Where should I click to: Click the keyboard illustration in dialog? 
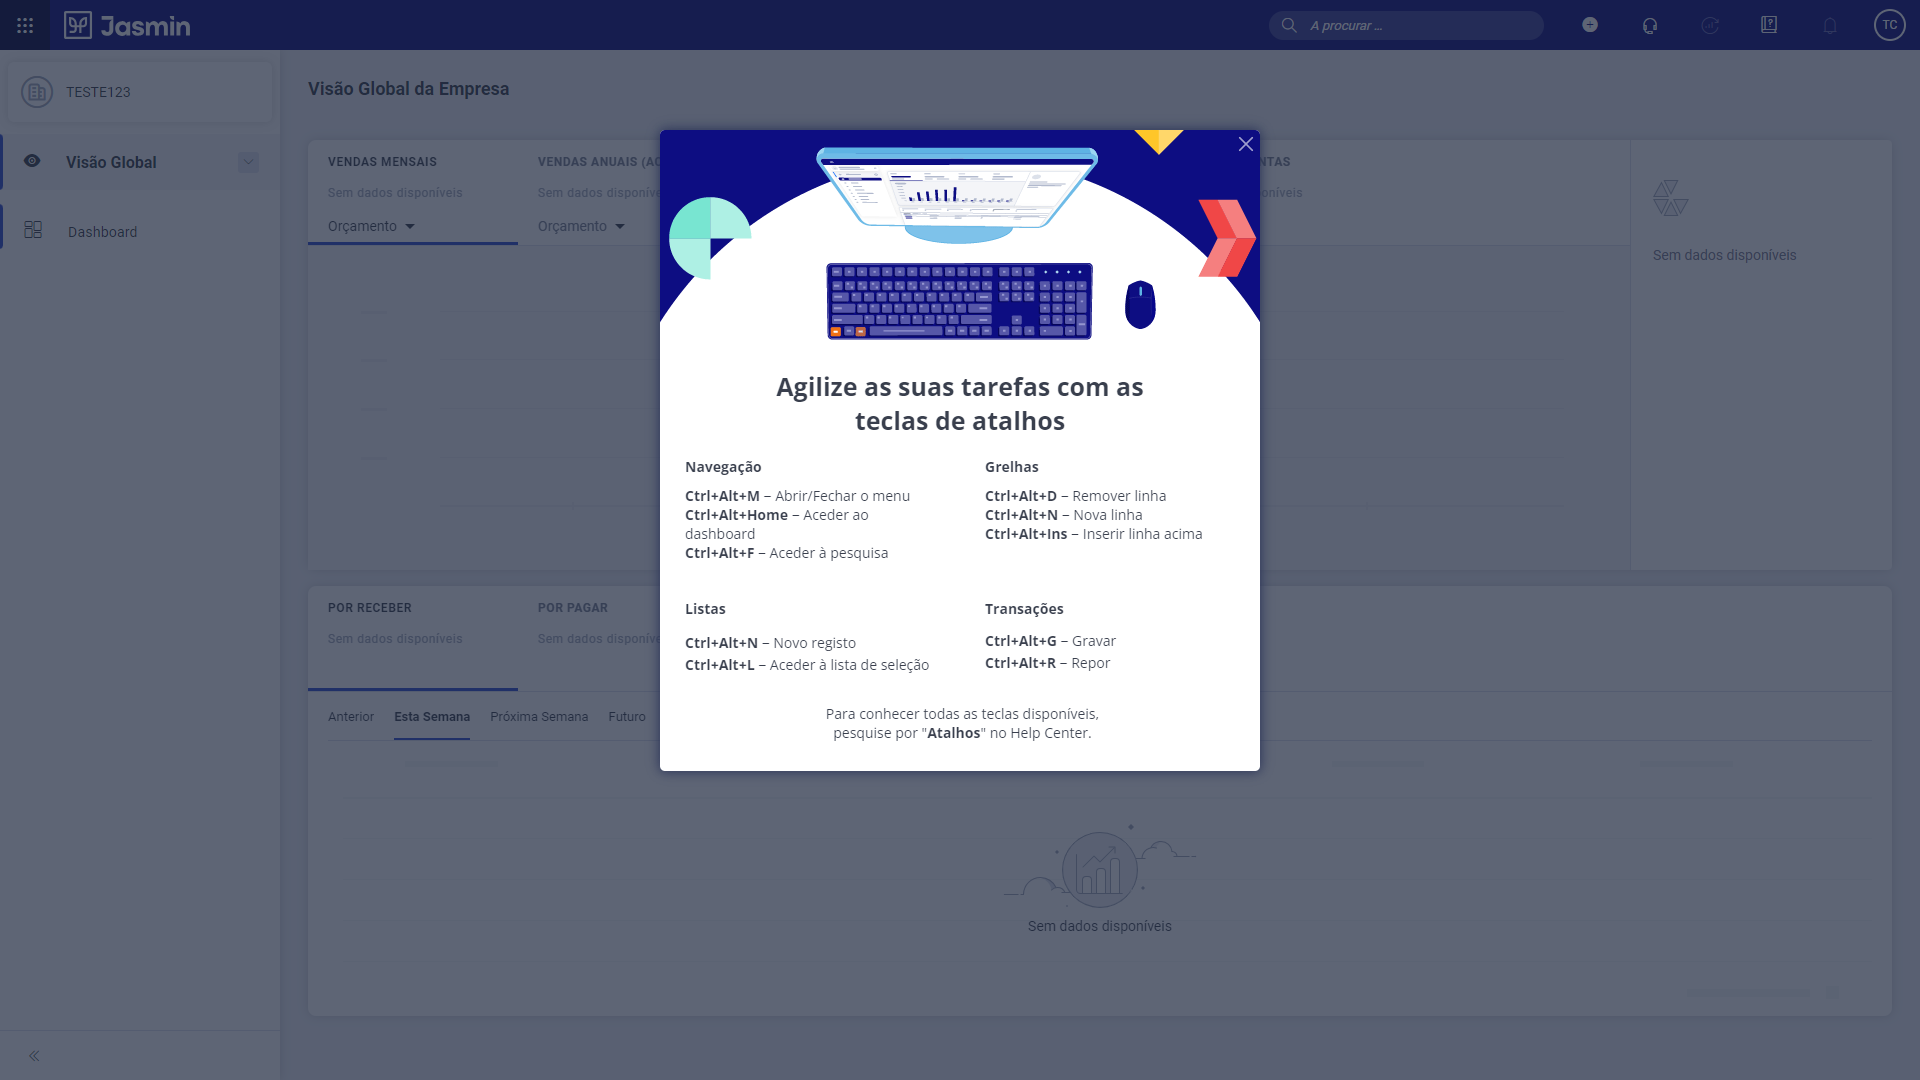click(x=959, y=301)
